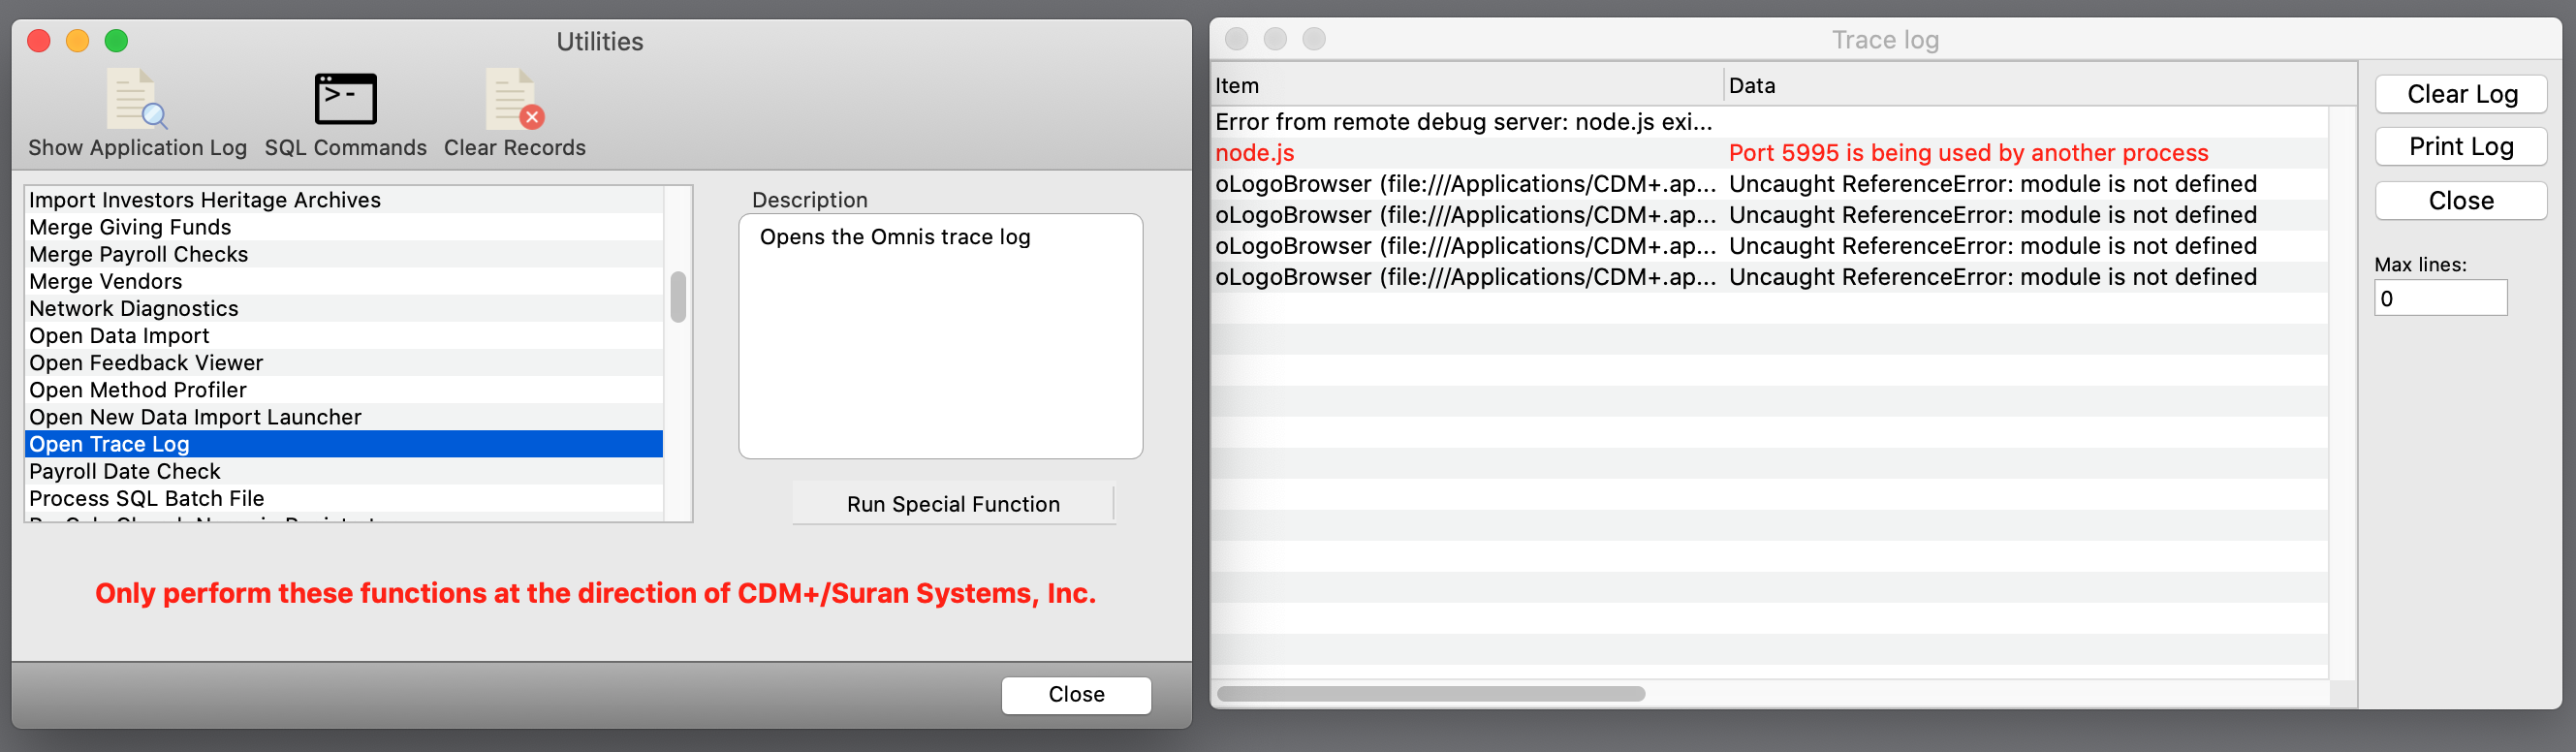Close the Trace log using Close button
Viewport: 2576px width, 752px height.
coord(2460,201)
